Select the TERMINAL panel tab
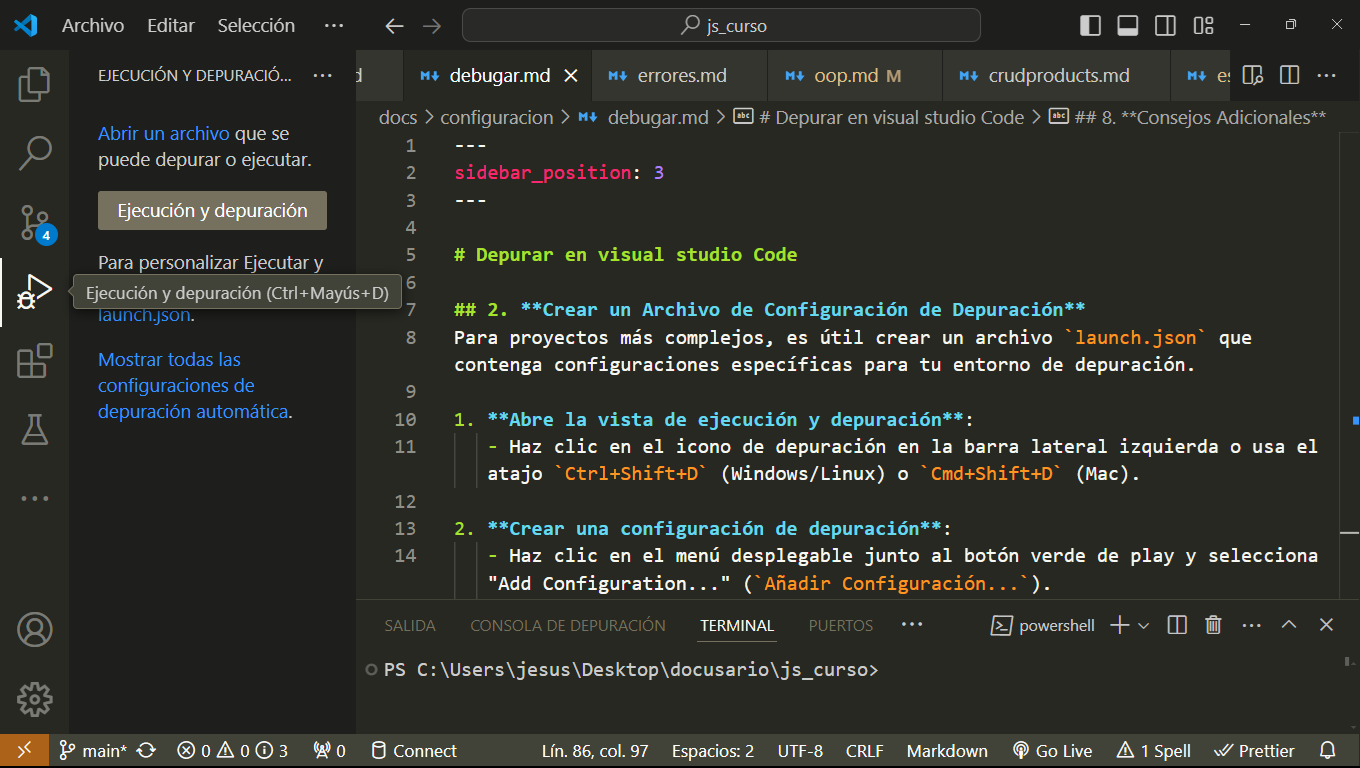This screenshot has width=1360, height=768. 737,625
